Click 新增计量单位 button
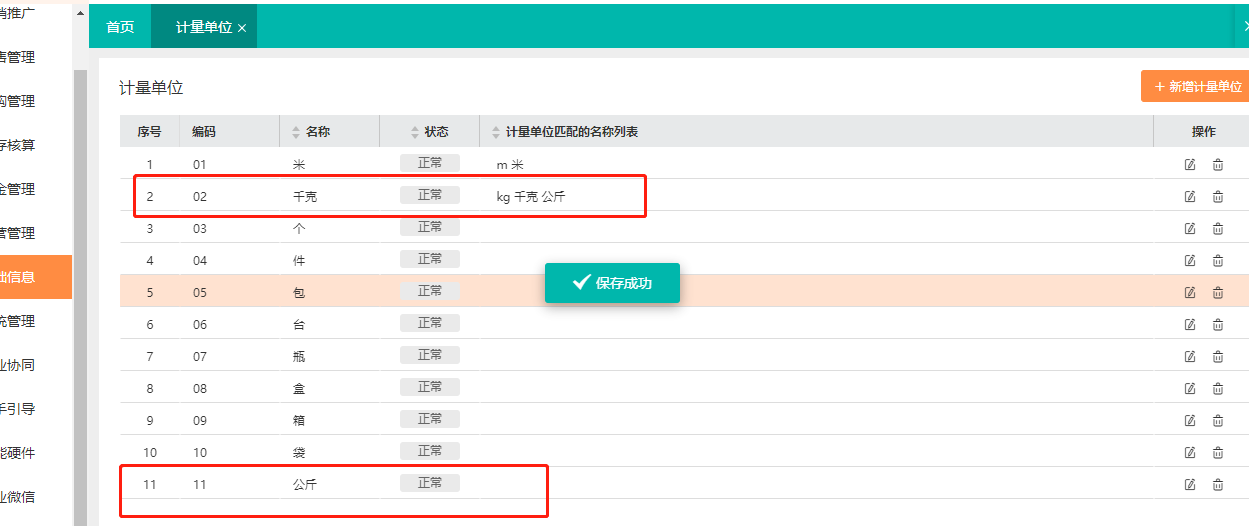The height and width of the screenshot is (526, 1249). coord(1196,86)
